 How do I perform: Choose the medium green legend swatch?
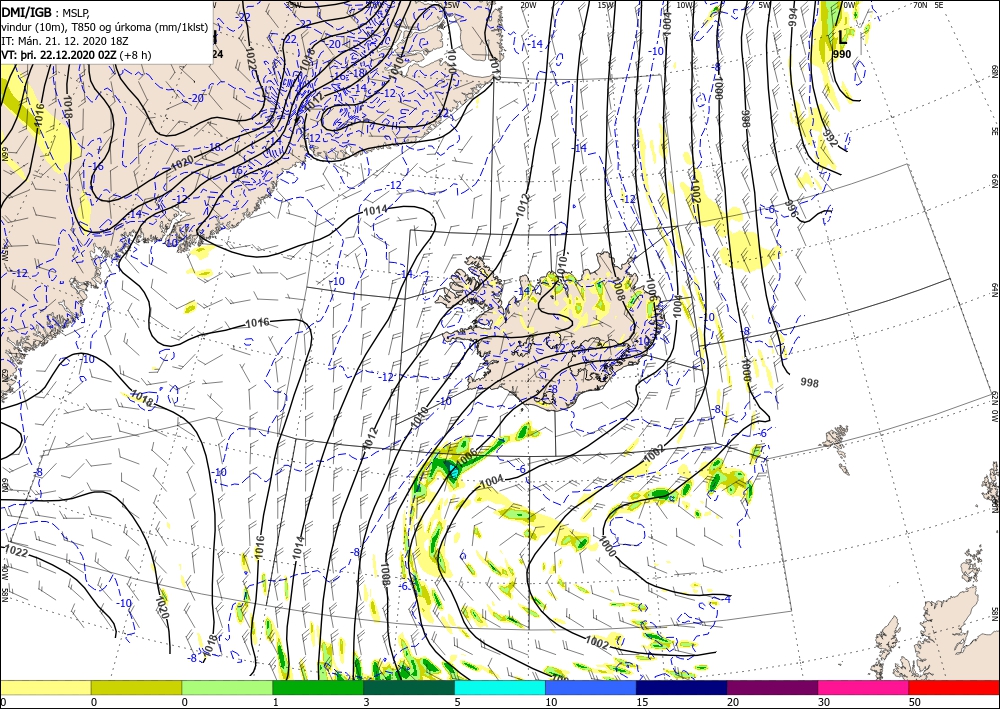click(318, 687)
